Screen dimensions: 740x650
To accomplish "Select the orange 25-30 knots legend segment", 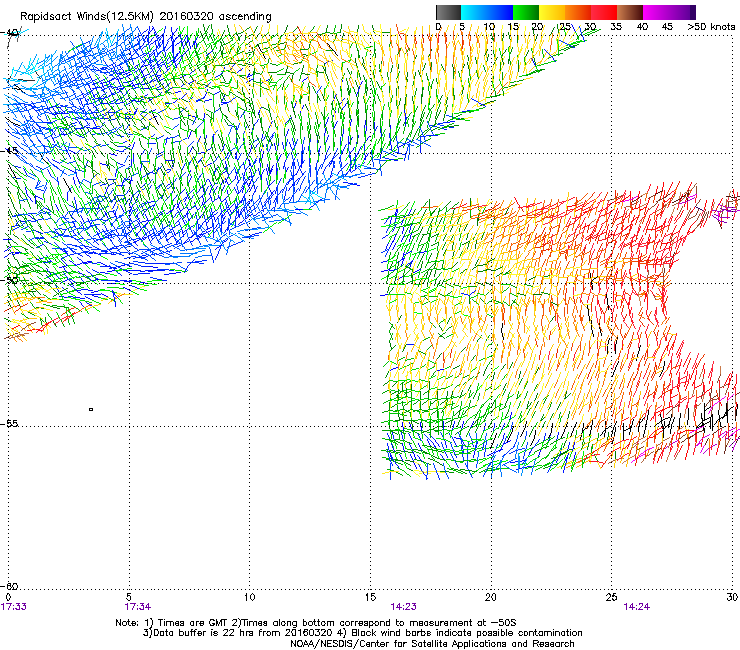I will [578, 12].
